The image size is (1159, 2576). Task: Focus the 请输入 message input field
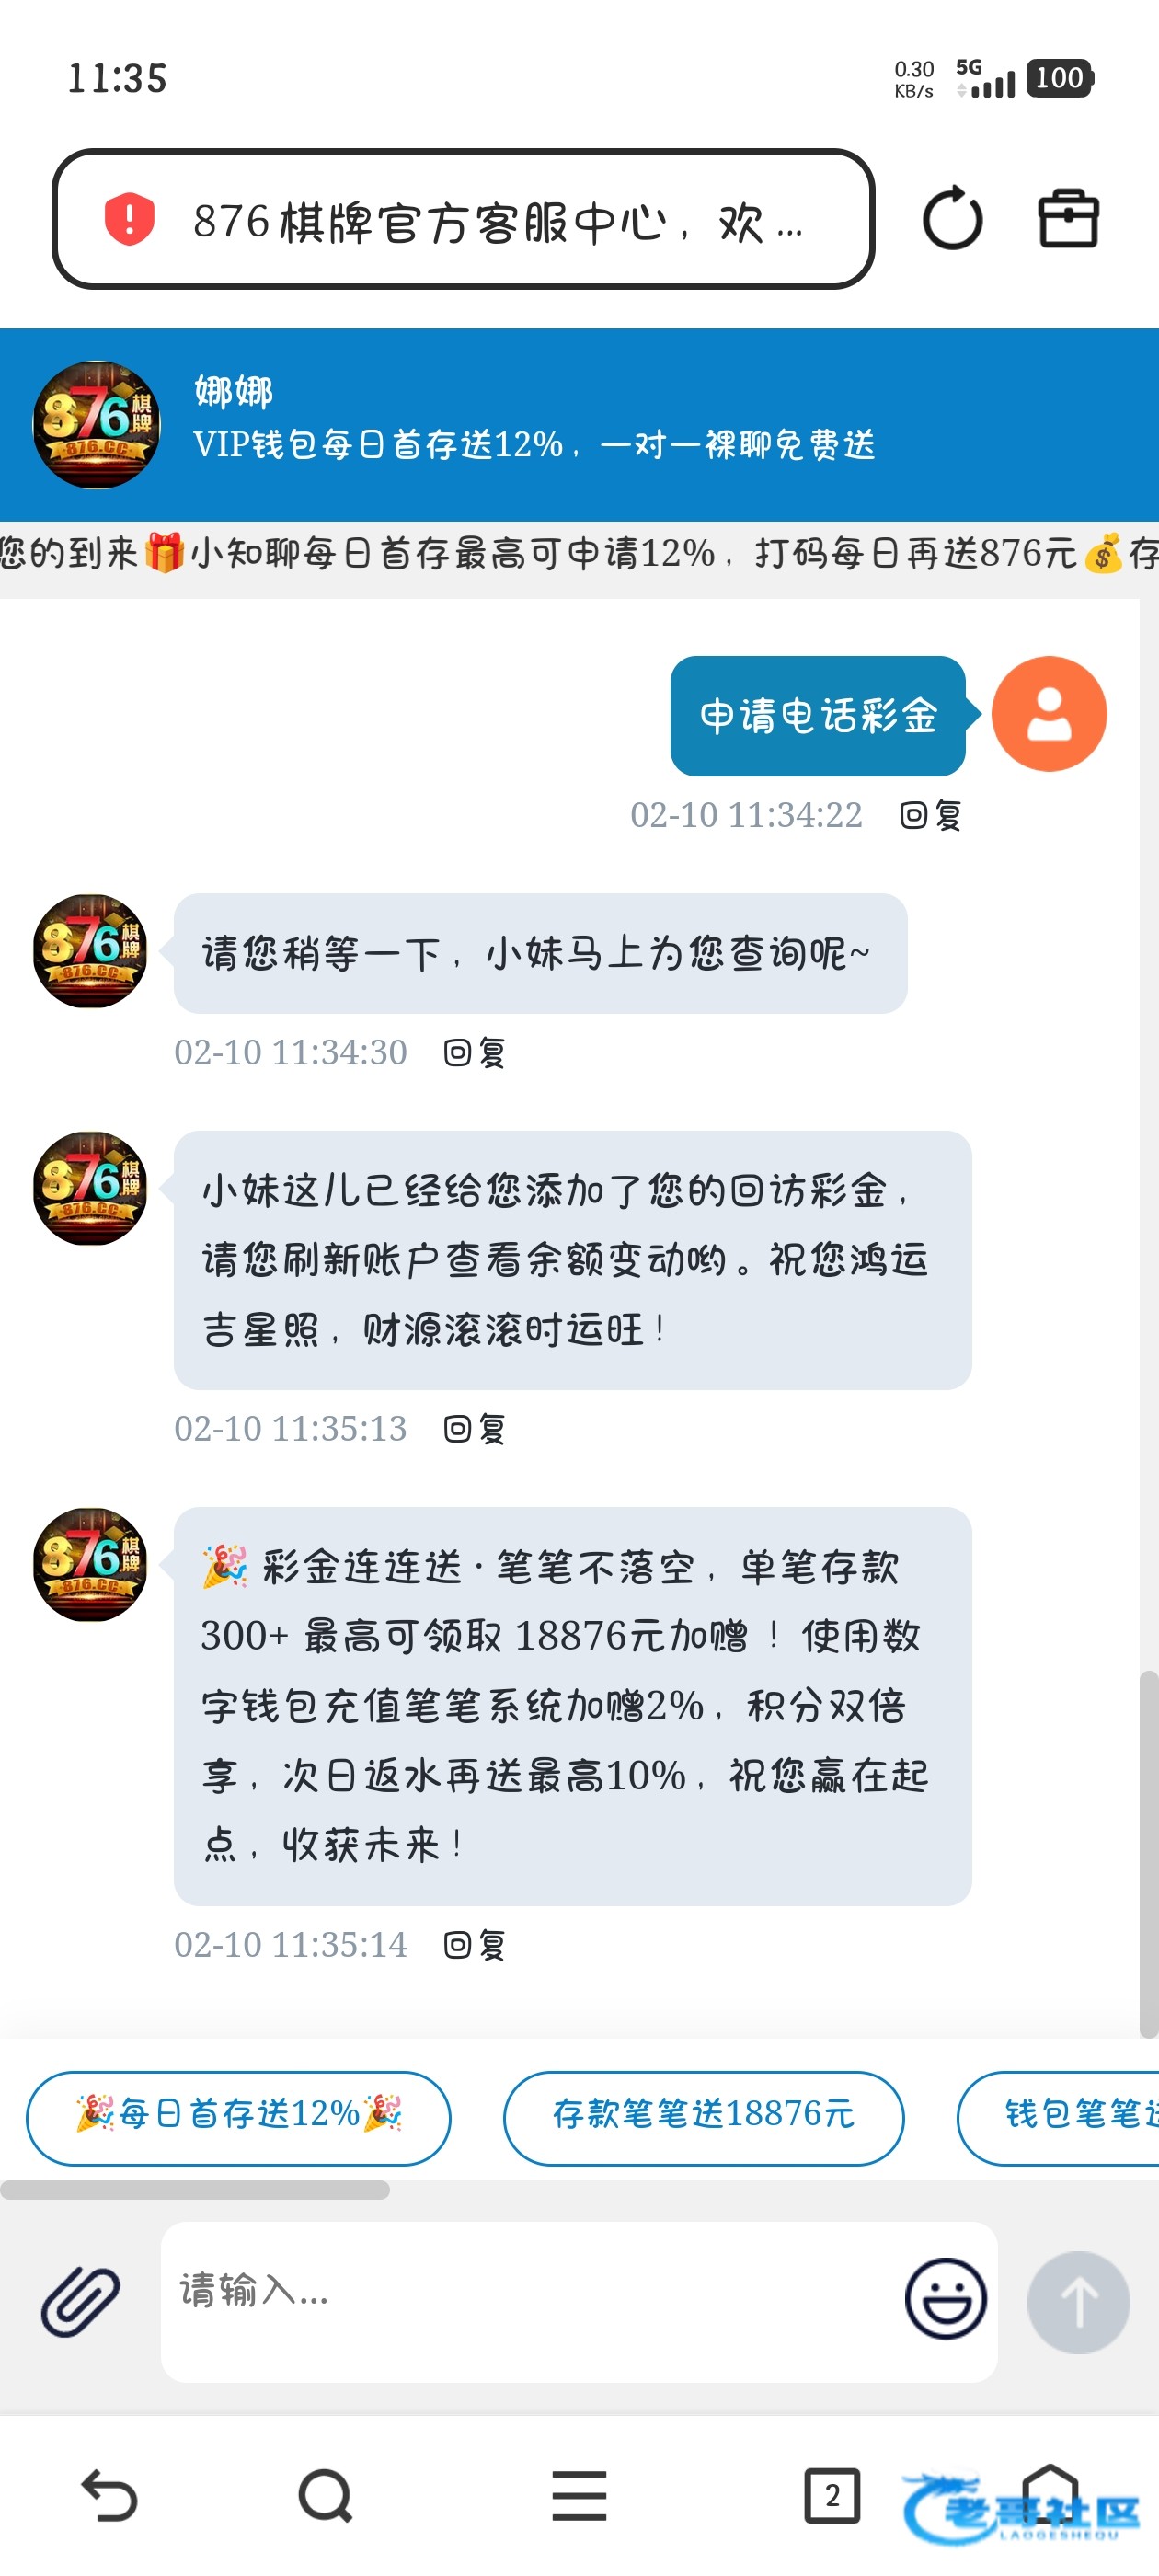click(530, 2302)
